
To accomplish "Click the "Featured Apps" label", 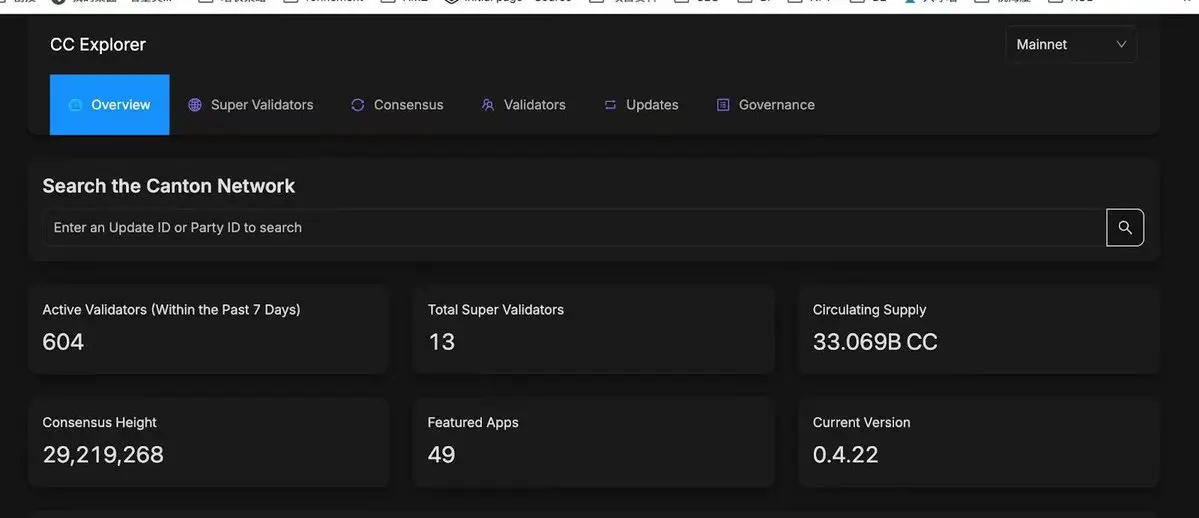I will (473, 422).
